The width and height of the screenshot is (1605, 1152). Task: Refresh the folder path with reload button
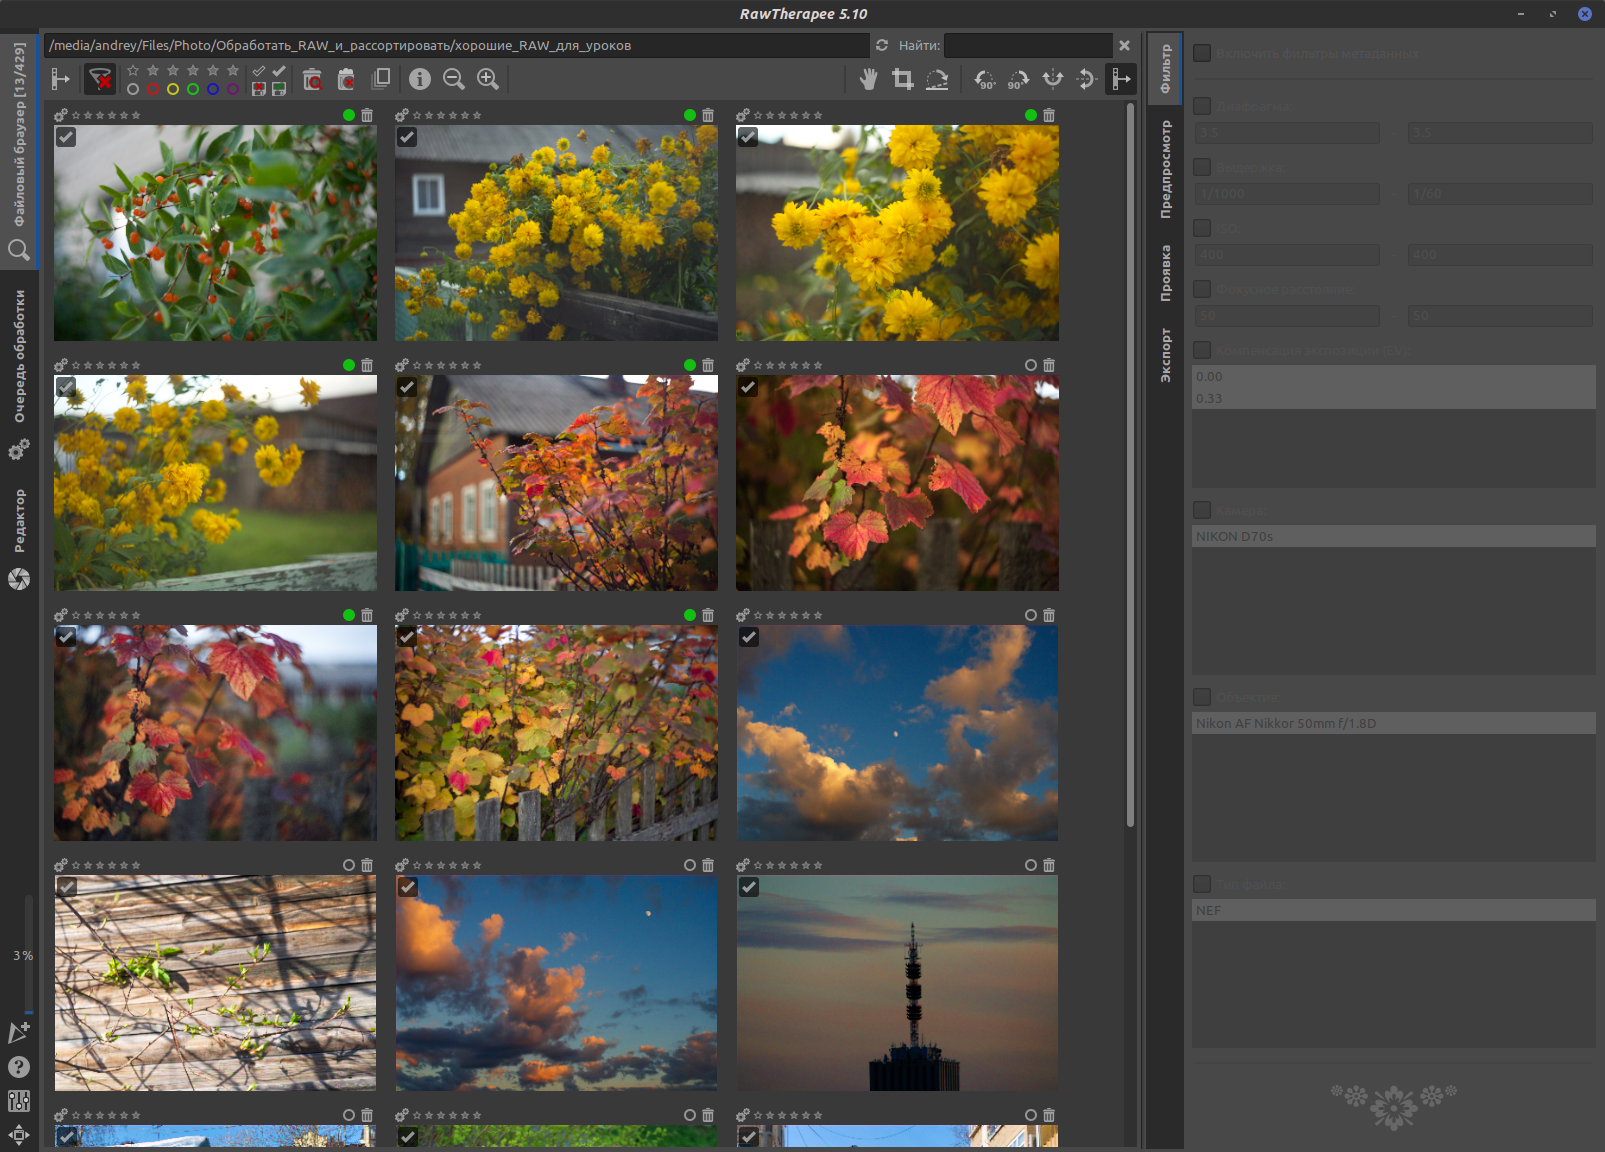tap(882, 45)
